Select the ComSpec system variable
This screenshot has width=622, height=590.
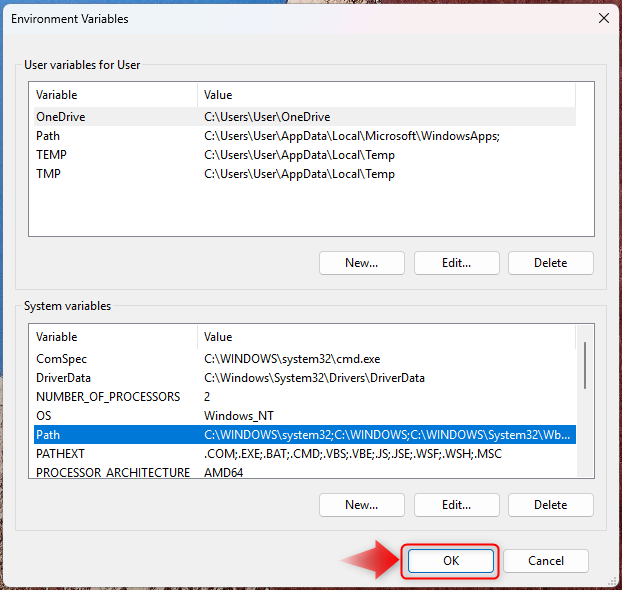(x=62, y=359)
